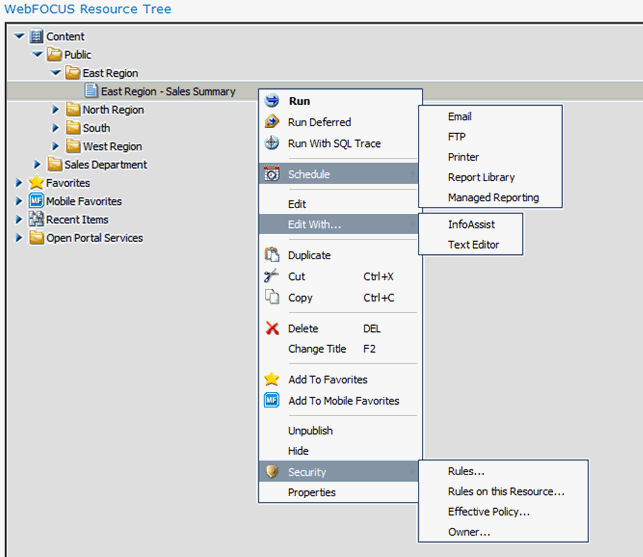Open the Schedule submenu entry
This screenshot has height=557, width=643.
339,174
